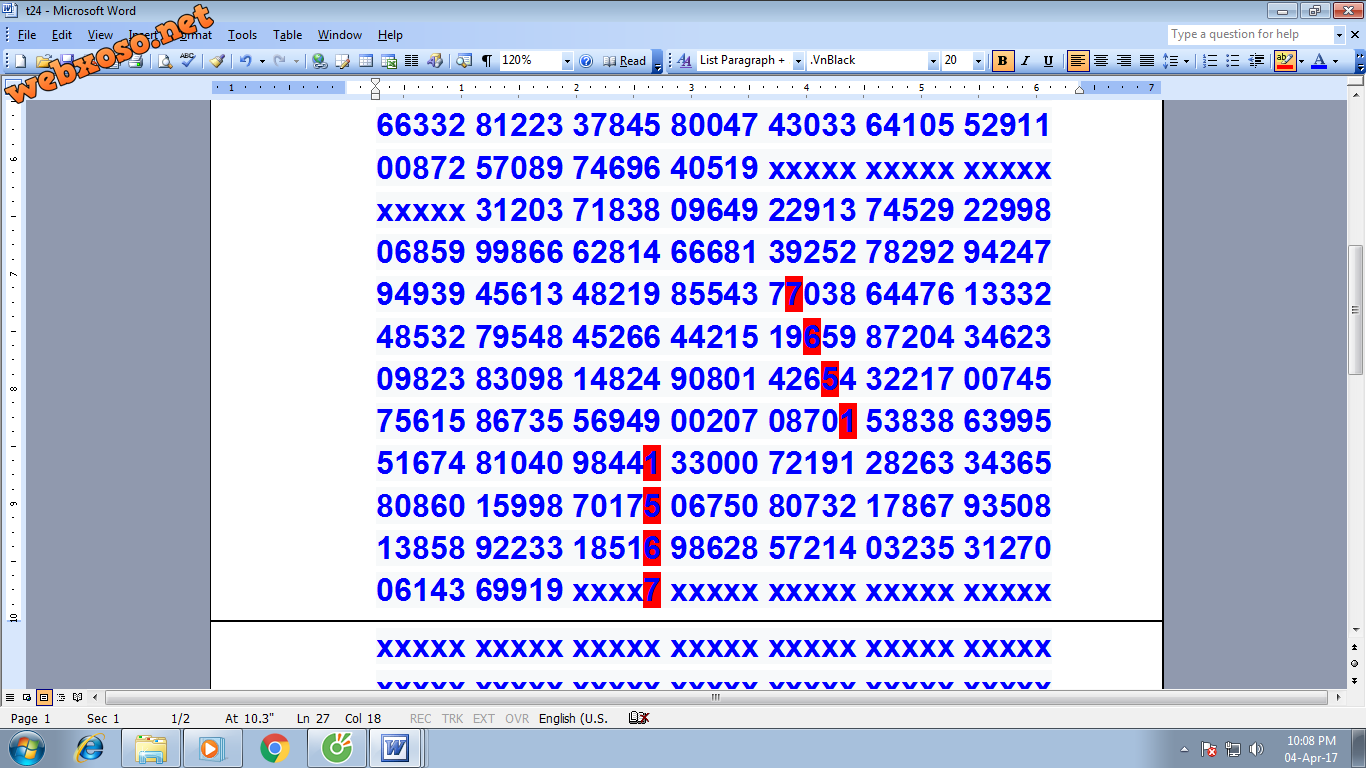Click the Format Painter brush icon
The height and width of the screenshot is (768, 1366).
[216, 61]
